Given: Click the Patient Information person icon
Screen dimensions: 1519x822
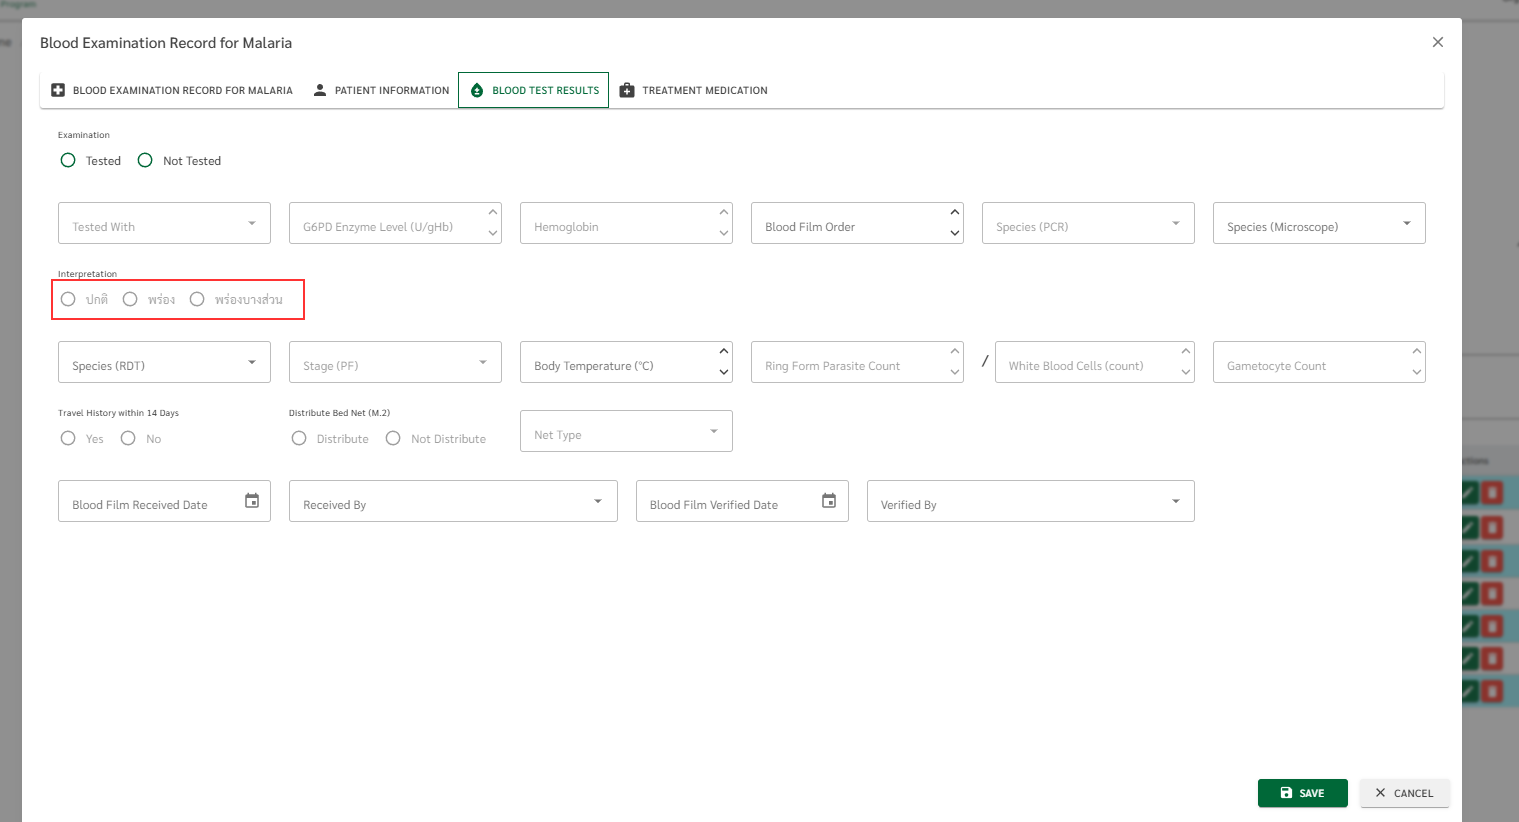Looking at the screenshot, I should tap(320, 90).
